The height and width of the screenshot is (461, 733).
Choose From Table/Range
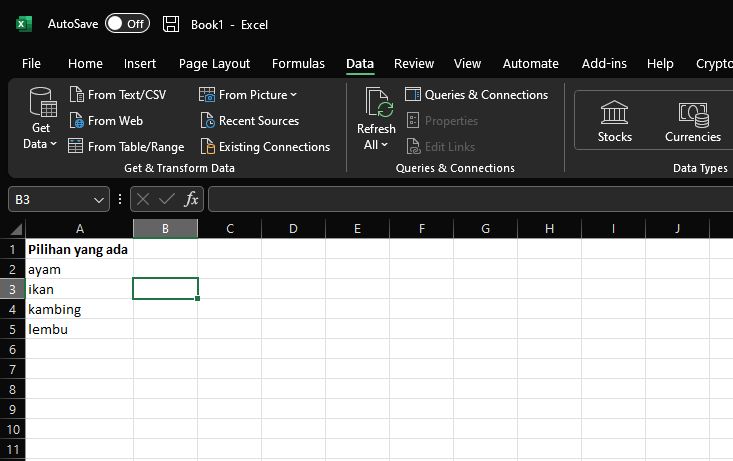click(126, 147)
